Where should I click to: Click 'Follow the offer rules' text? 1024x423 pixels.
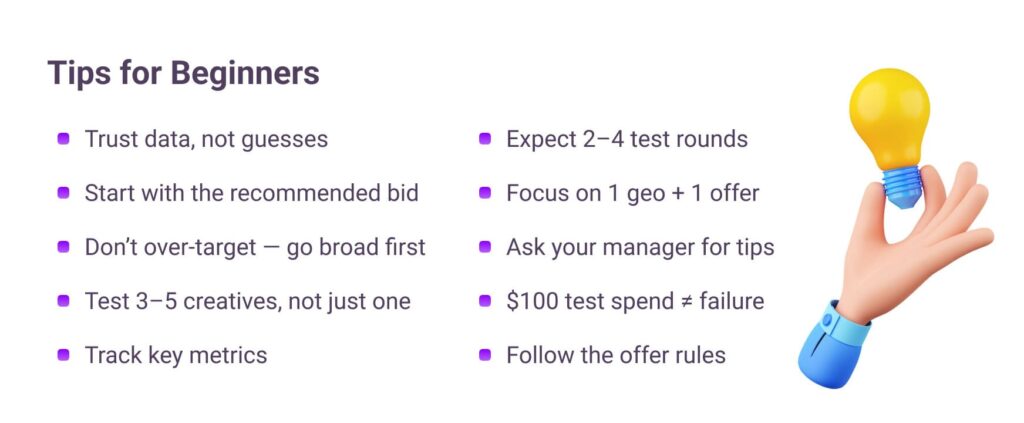coord(616,355)
